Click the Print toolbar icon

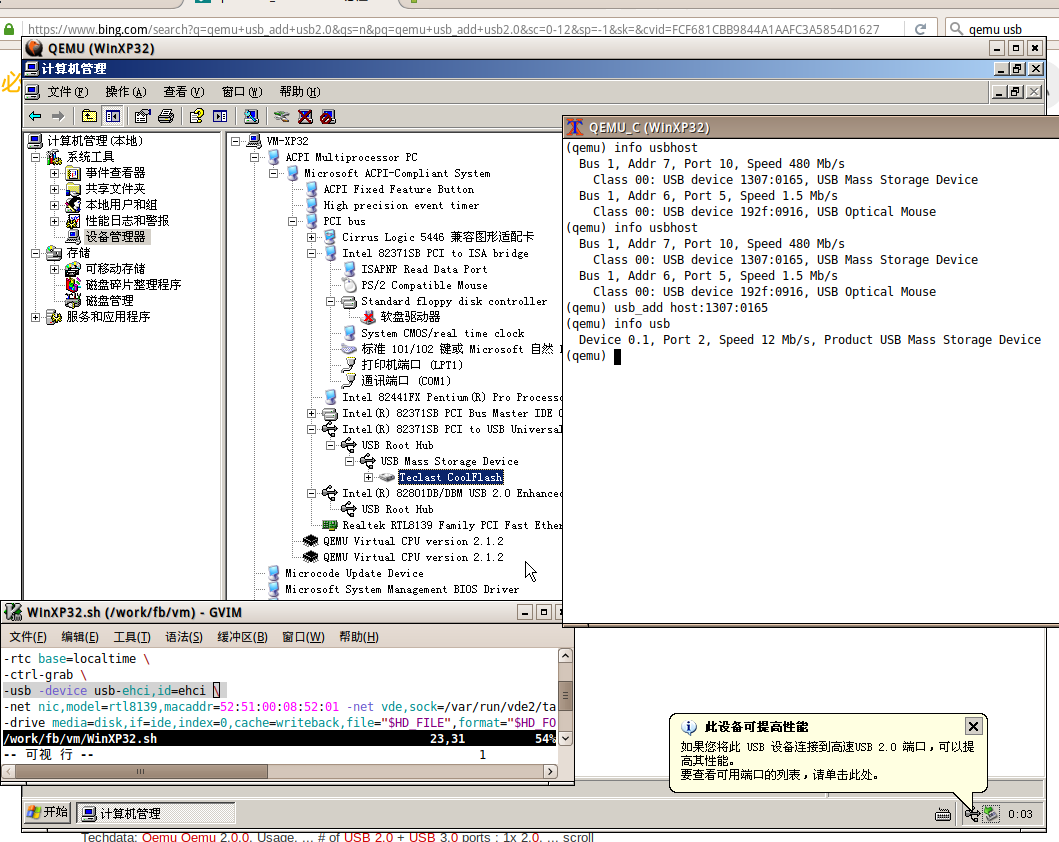click(165, 116)
